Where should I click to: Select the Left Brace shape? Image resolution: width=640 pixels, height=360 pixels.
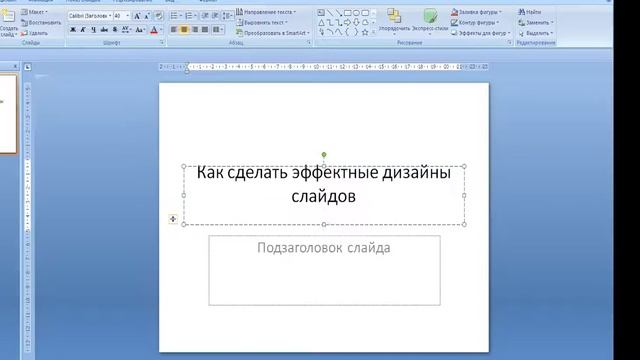pyautogui.click(x=347, y=32)
